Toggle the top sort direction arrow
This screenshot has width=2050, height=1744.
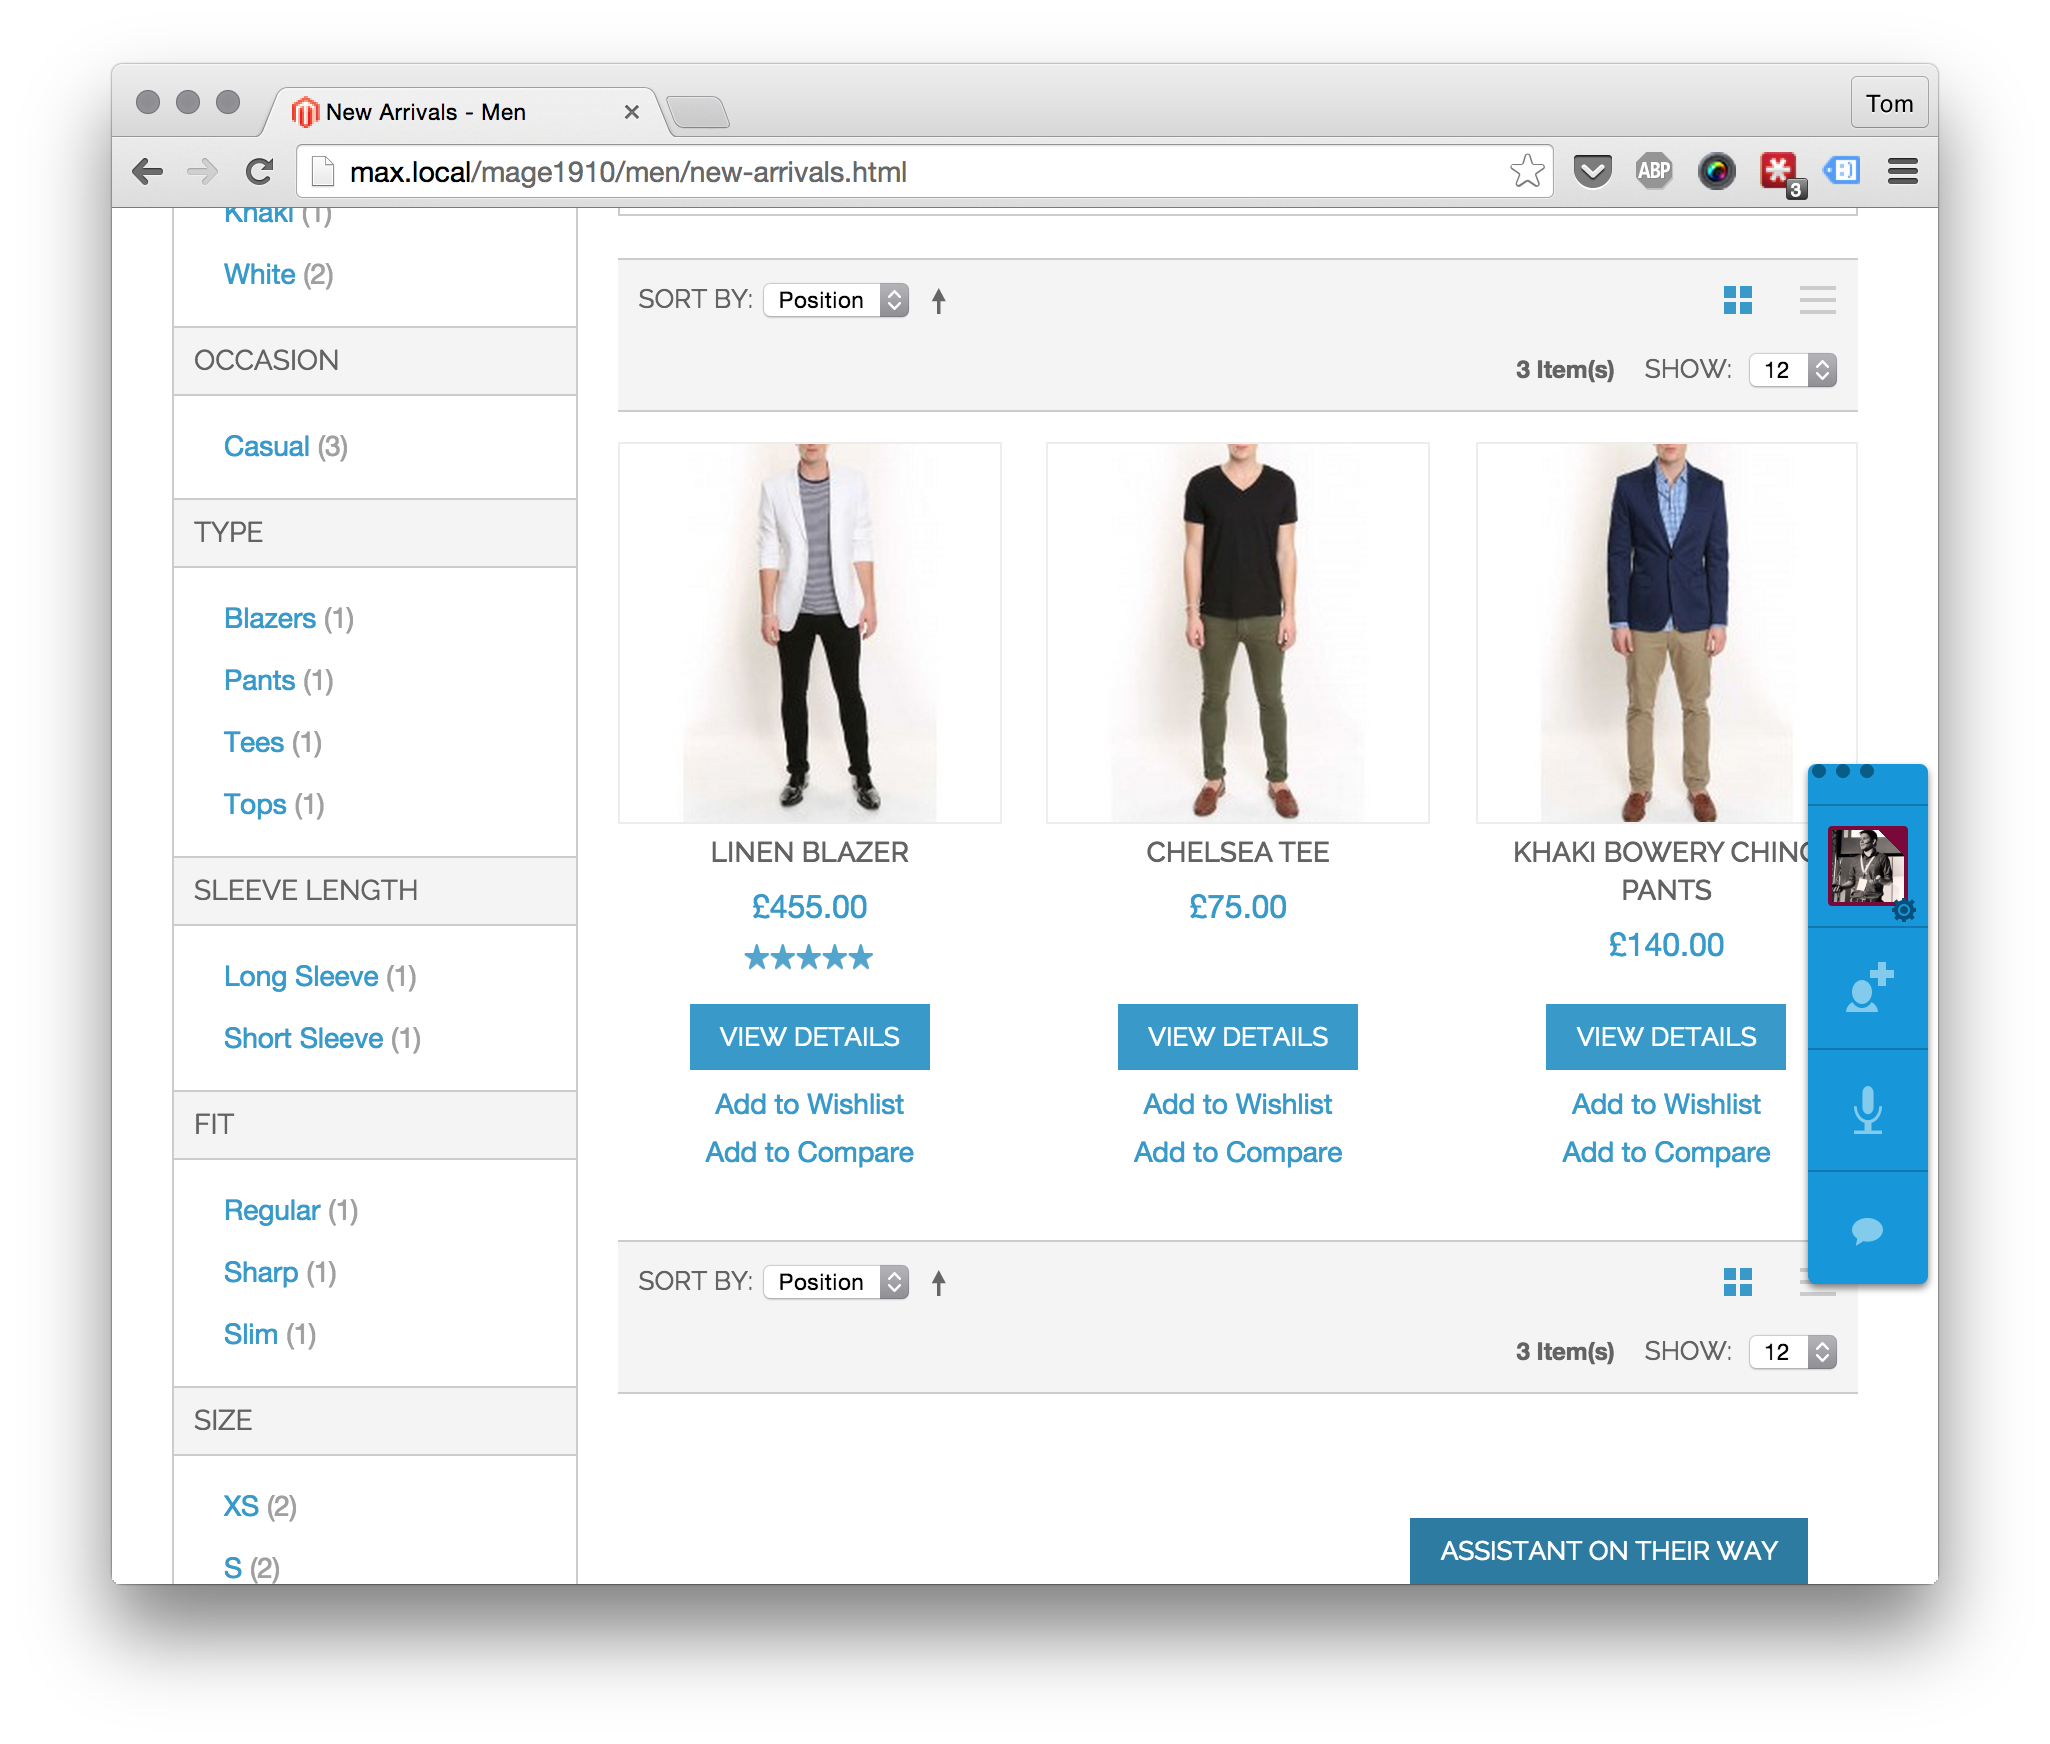pos(938,300)
